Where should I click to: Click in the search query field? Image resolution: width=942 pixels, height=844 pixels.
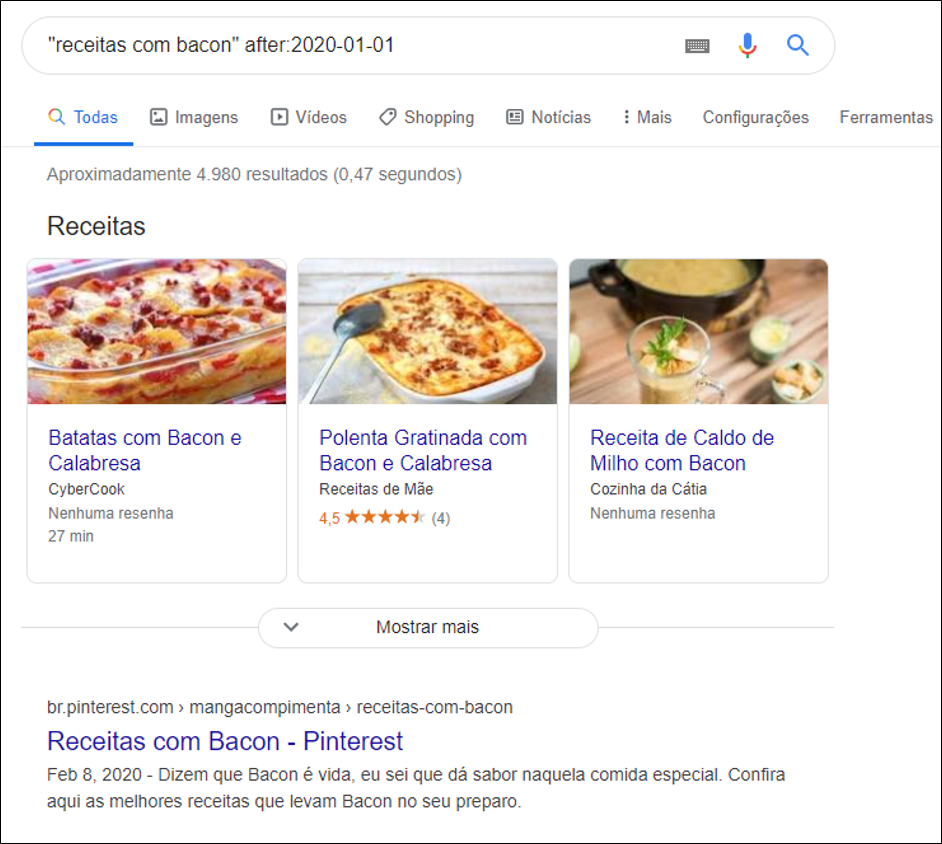[x=350, y=45]
